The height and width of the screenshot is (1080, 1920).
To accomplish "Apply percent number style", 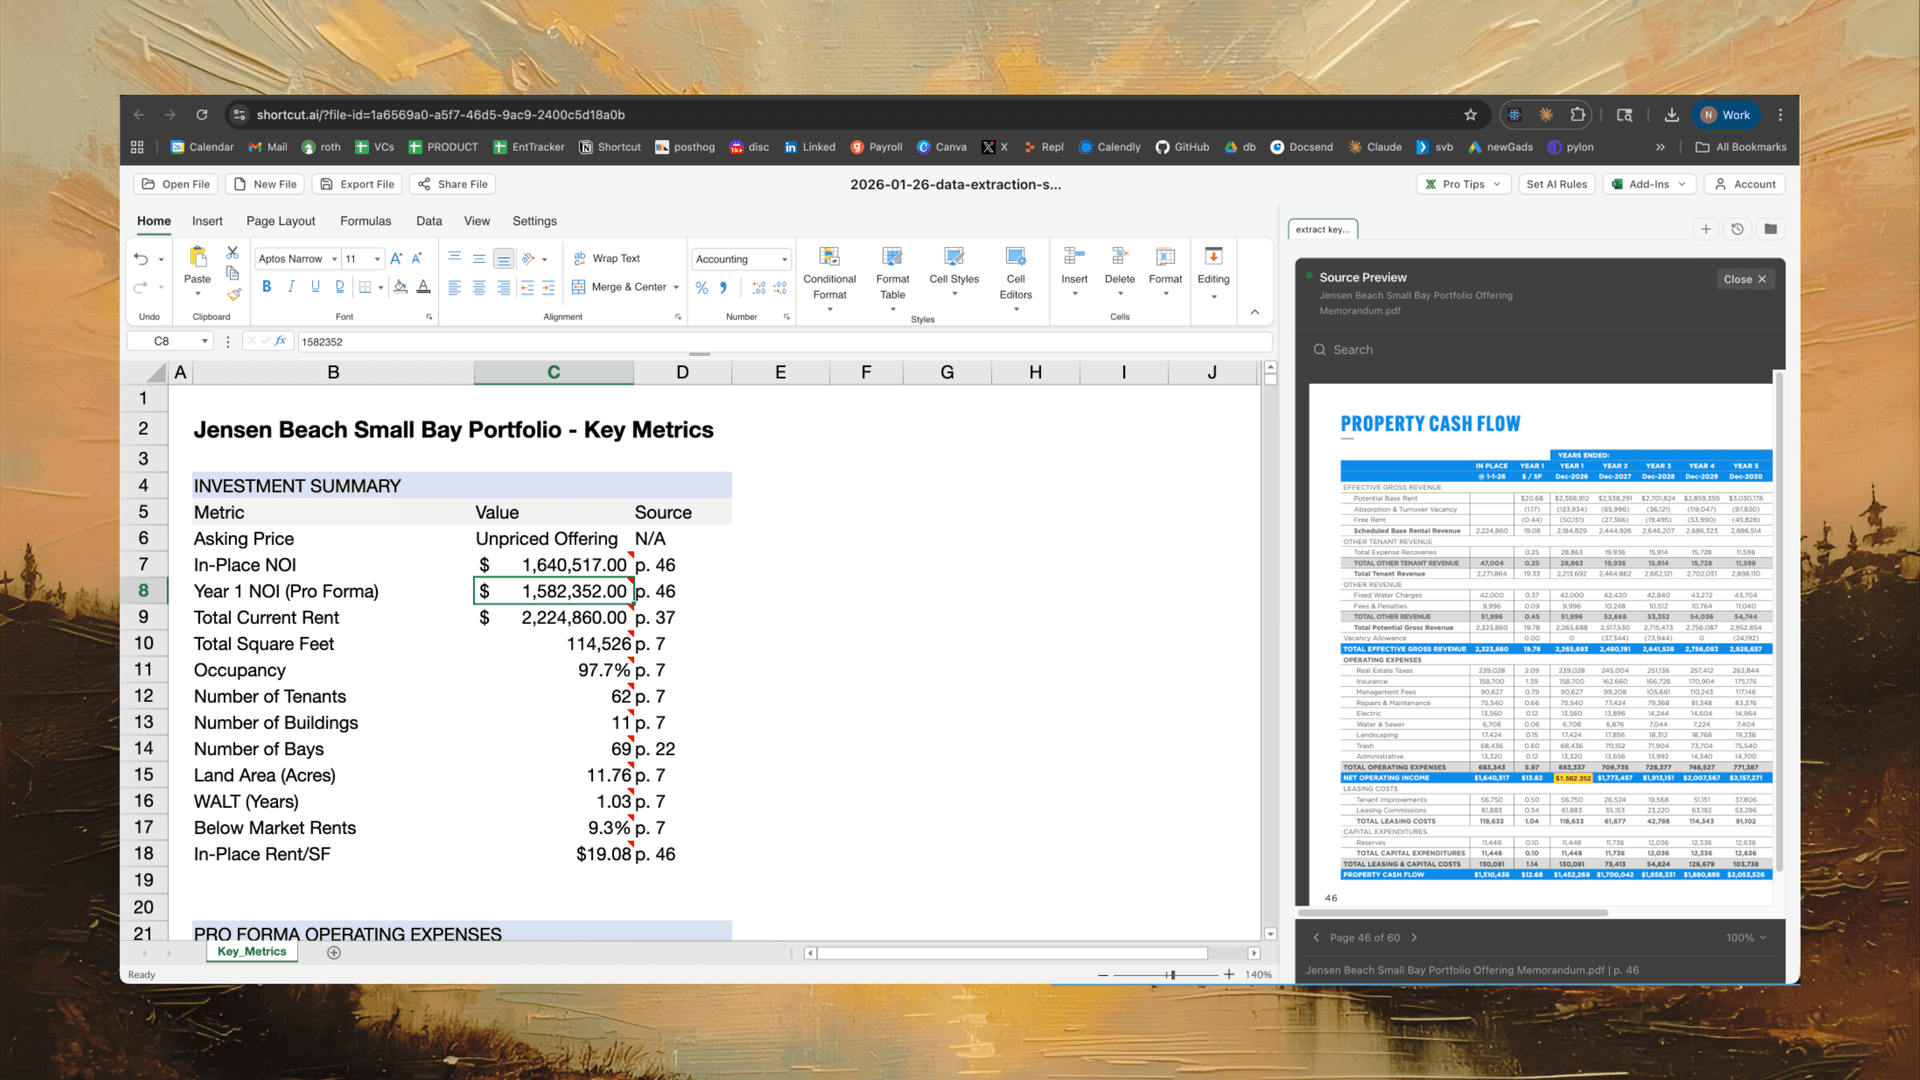I will [701, 287].
